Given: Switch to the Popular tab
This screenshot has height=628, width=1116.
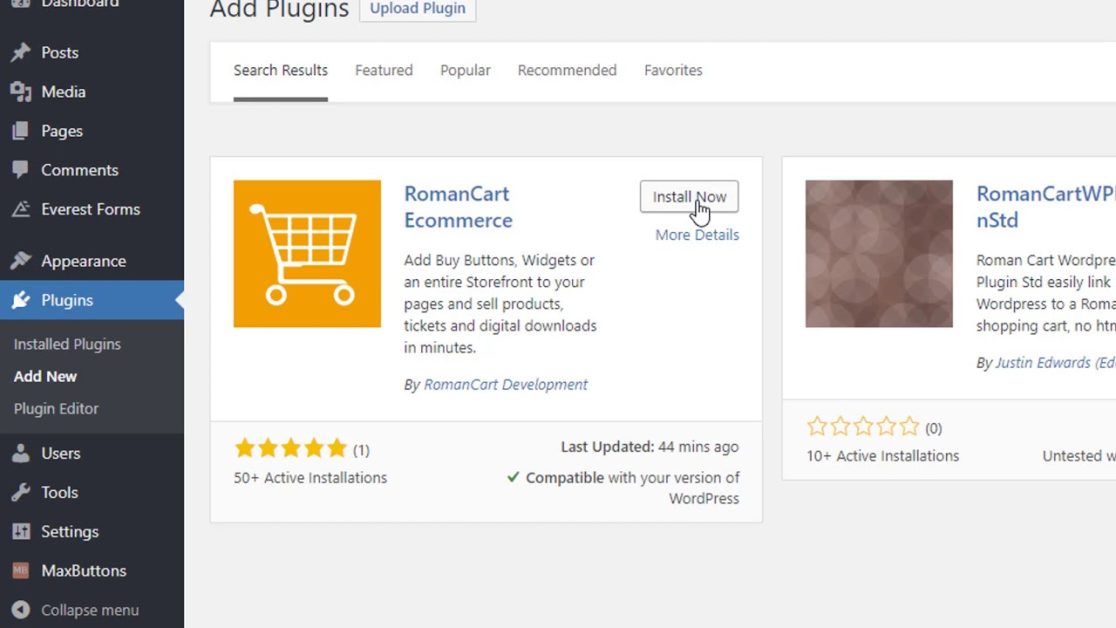Looking at the screenshot, I should [x=465, y=70].
